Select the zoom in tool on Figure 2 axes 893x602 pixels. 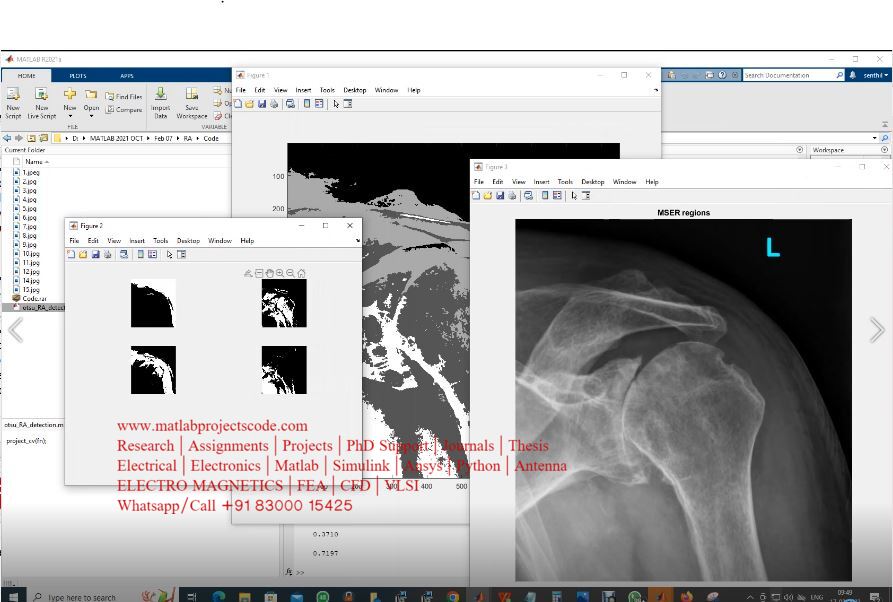coord(279,273)
